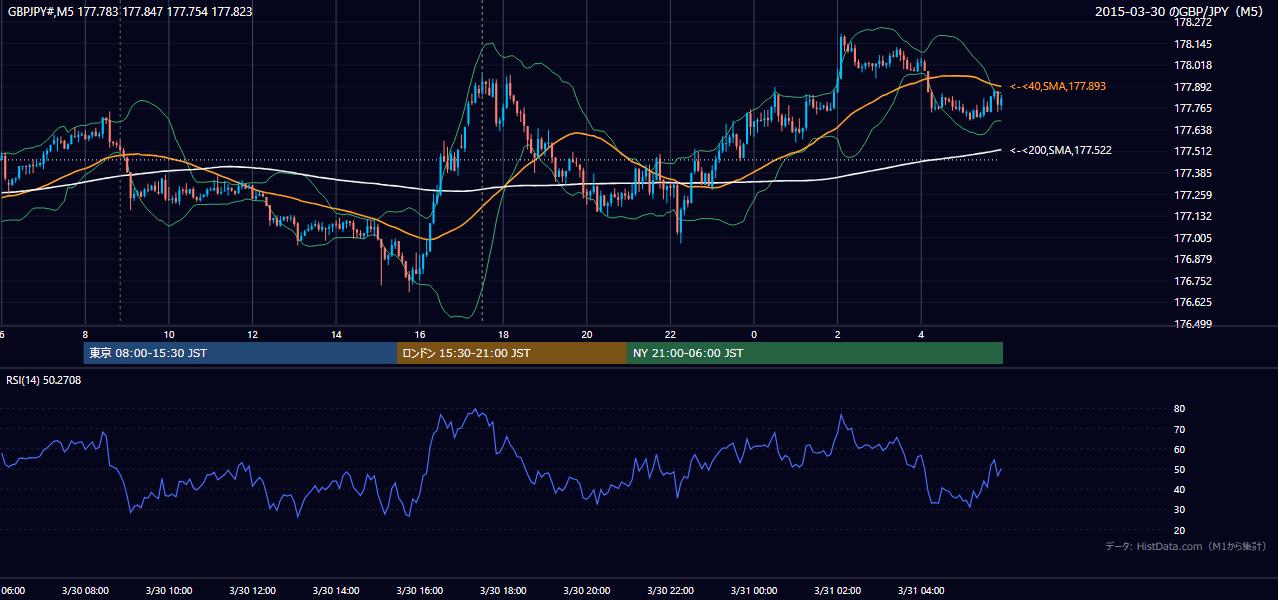The width and height of the screenshot is (1278, 600).
Task: Click price axis label 176.879
Action: coord(1194,259)
